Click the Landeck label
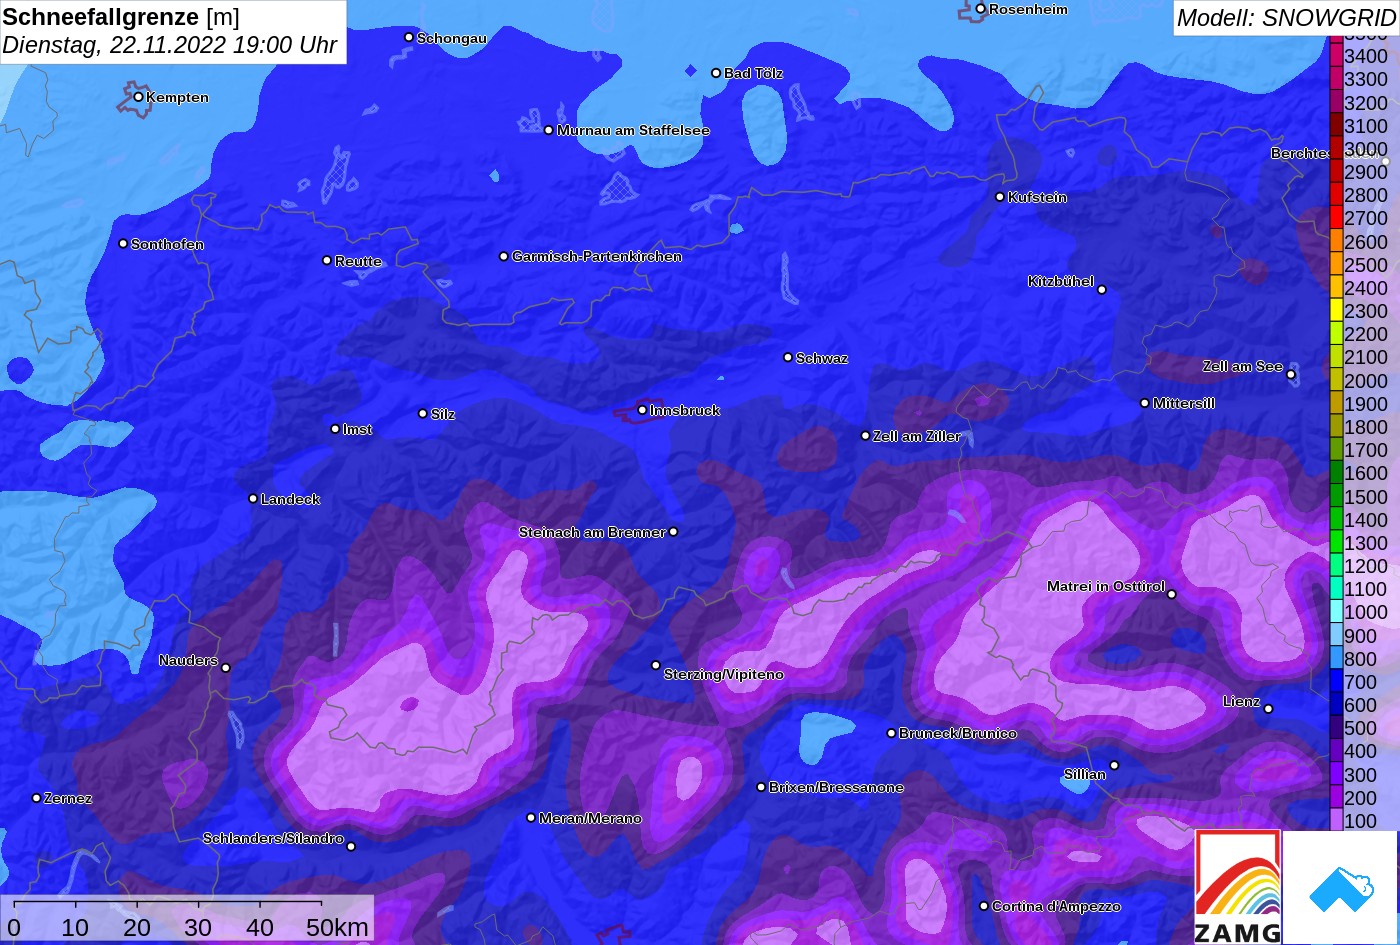Image resolution: width=1400 pixels, height=945 pixels. point(290,499)
